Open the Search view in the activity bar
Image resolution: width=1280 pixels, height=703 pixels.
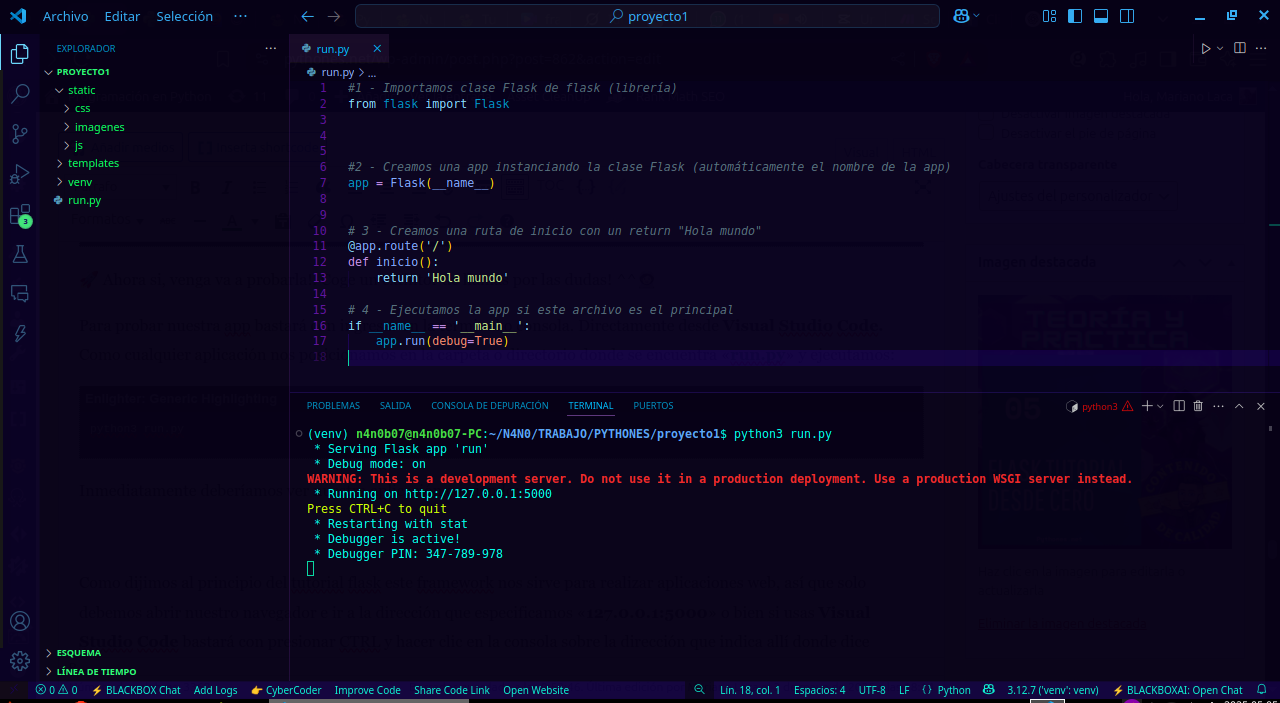pos(19,93)
